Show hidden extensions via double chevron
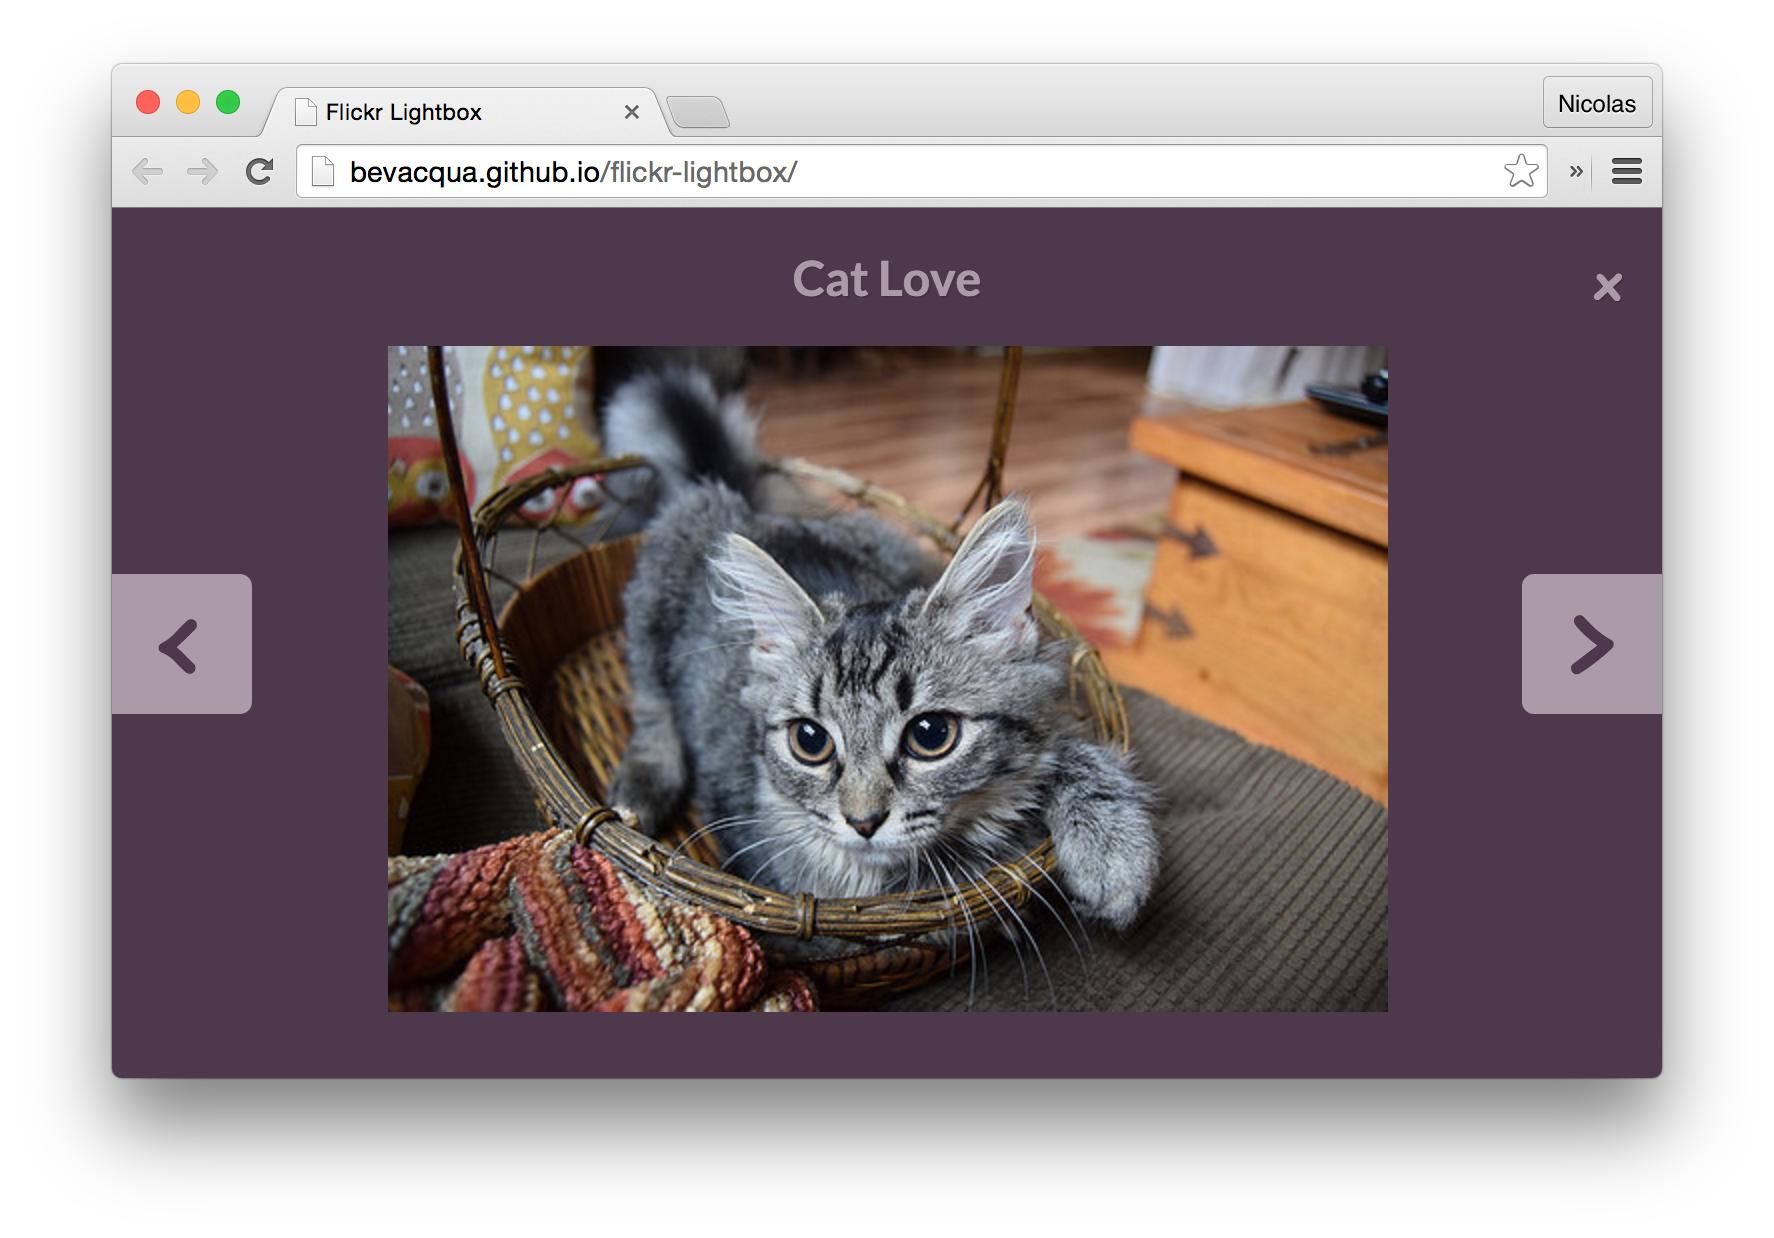Screen dimensions: 1774x1238 pyautogui.click(x=1576, y=171)
